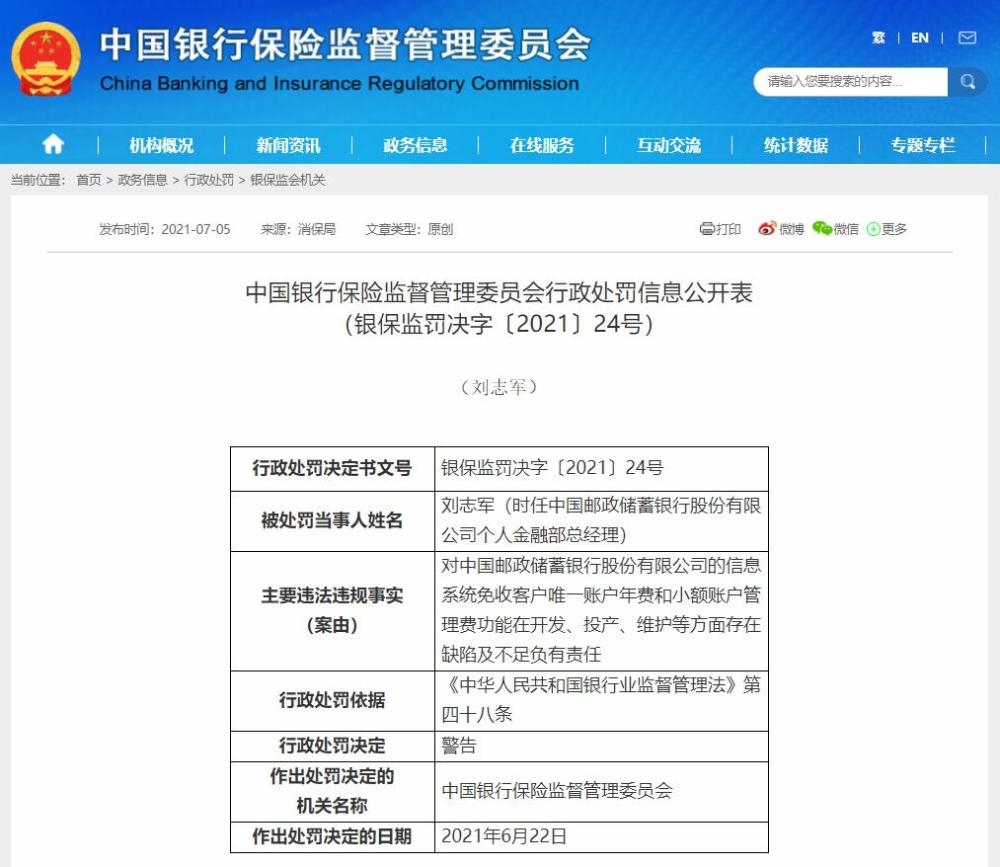Click 银保监会机关 breadcrumb link
Image resolution: width=1000 pixels, height=867 pixels.
tap(288, 180)
